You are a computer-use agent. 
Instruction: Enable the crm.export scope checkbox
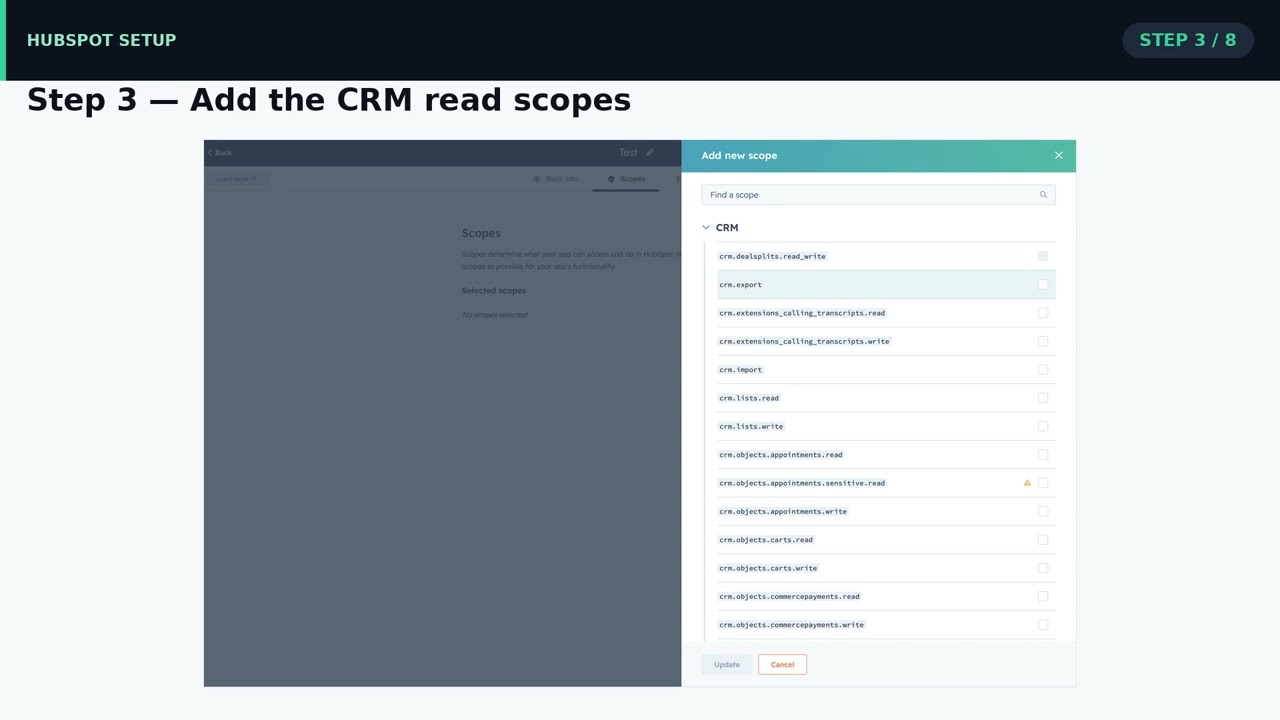[x=1043, y=285]
